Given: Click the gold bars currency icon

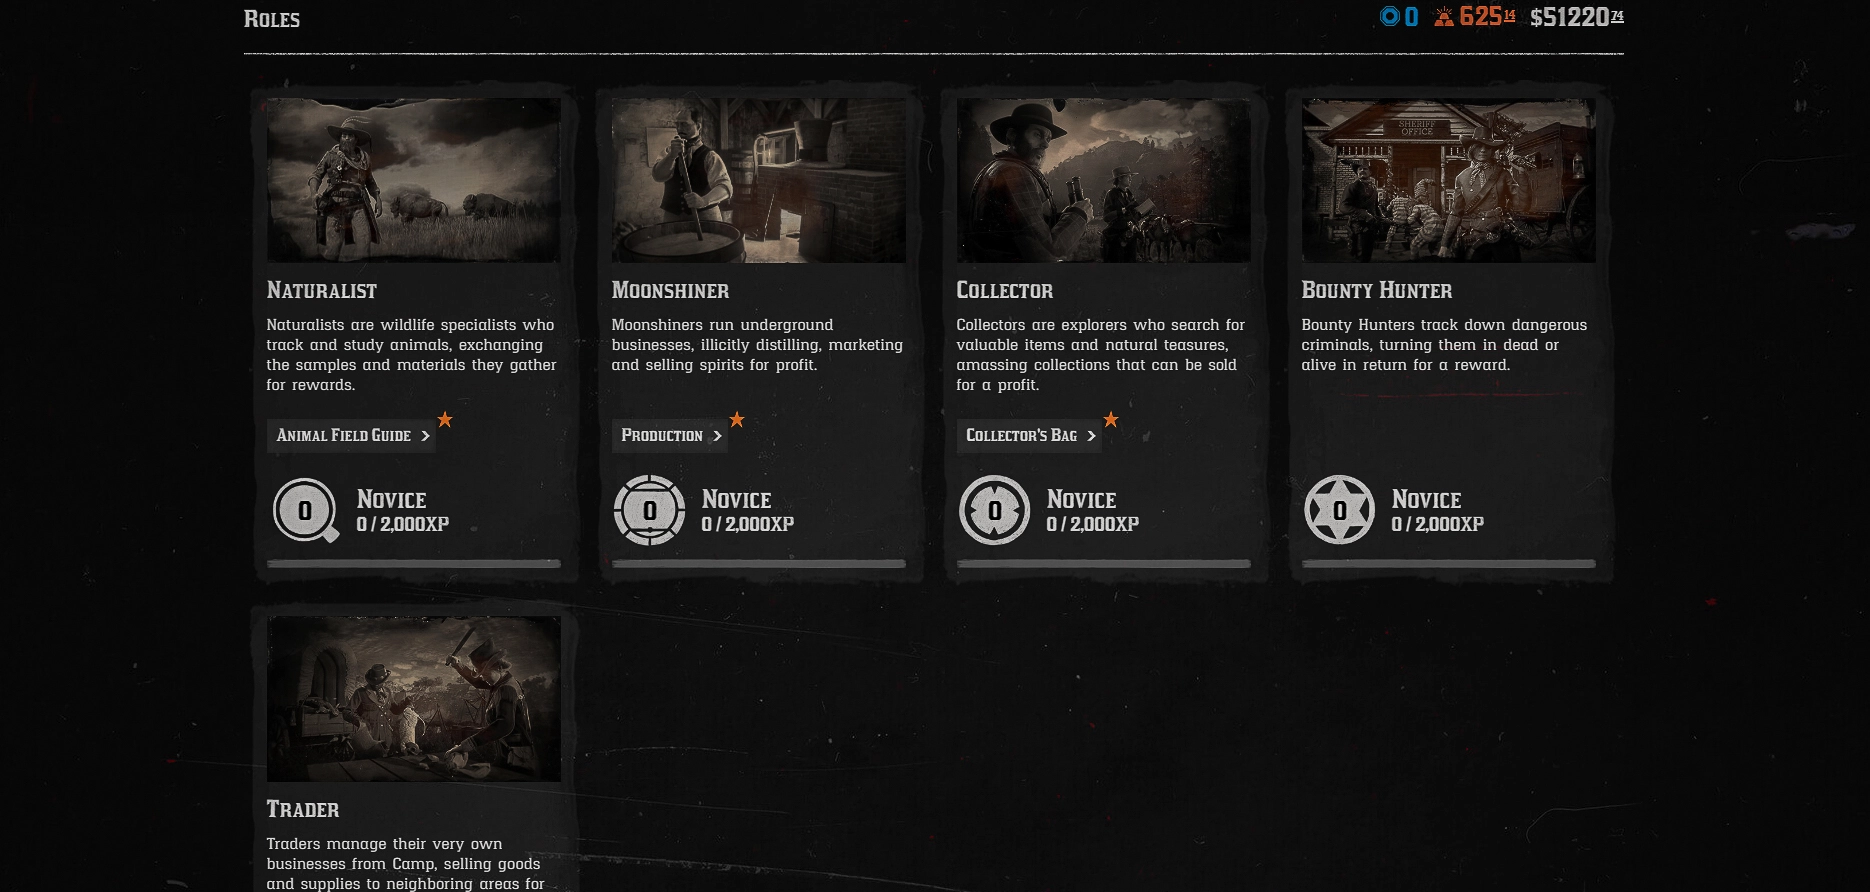Looking at the screenshot, I should tap(1443, 16).
